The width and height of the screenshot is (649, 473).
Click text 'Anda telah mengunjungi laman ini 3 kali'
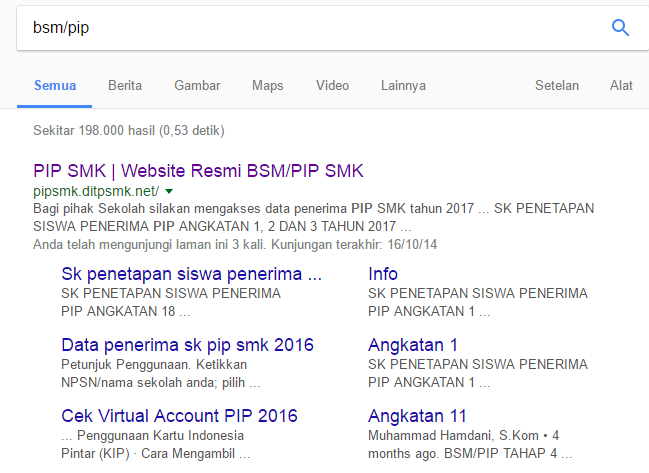[149, 245]
